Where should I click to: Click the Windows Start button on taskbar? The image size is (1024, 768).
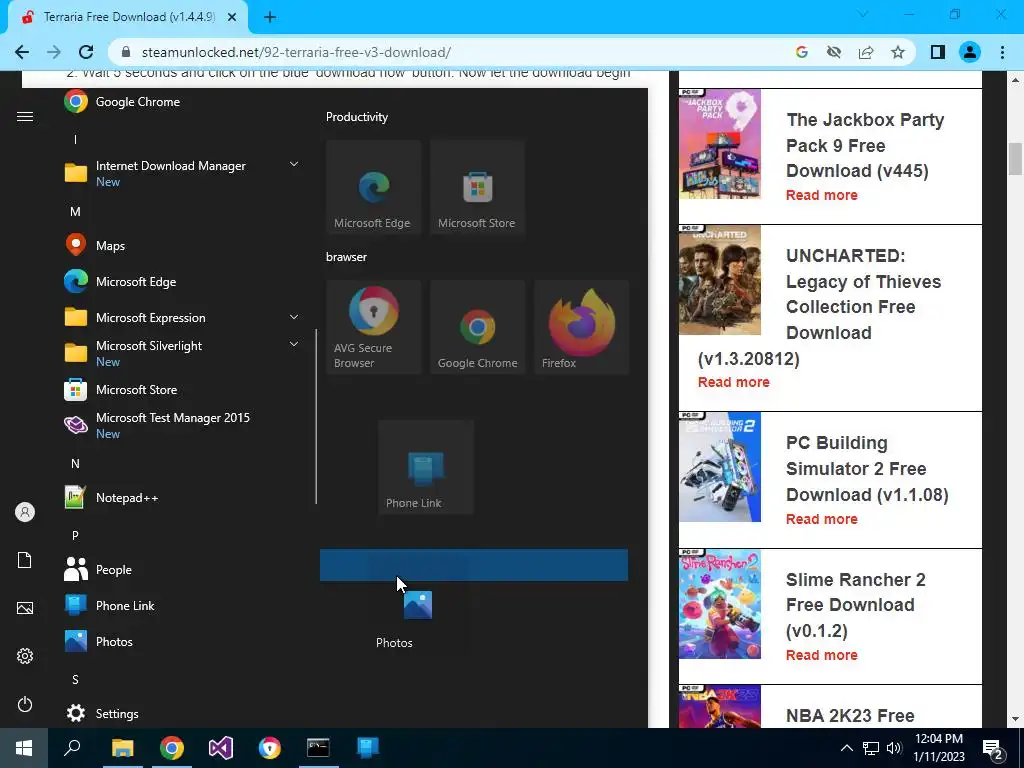point(24,748)
